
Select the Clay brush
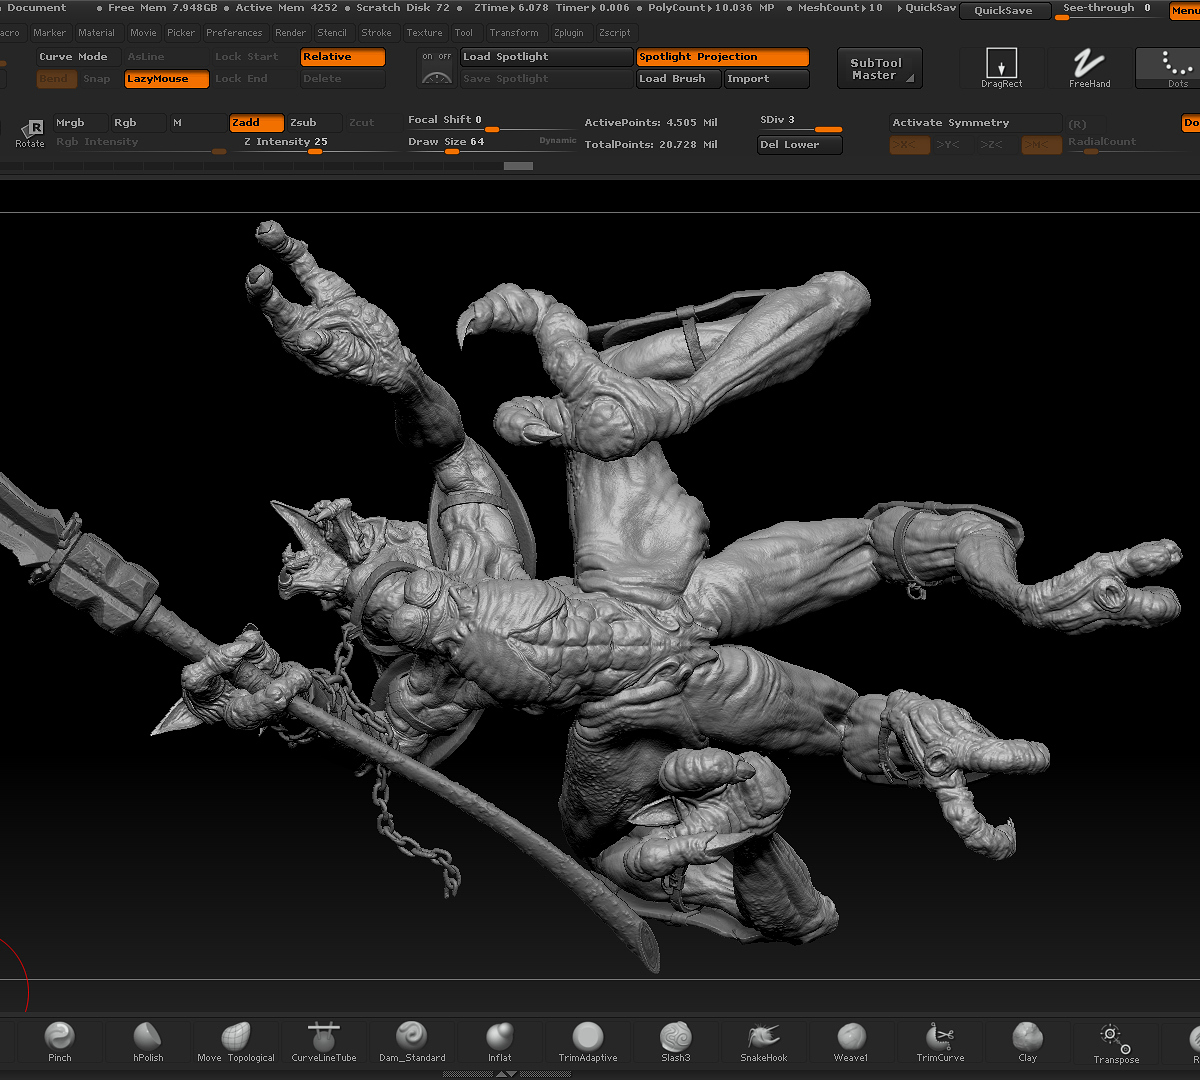[1028, 1041]
